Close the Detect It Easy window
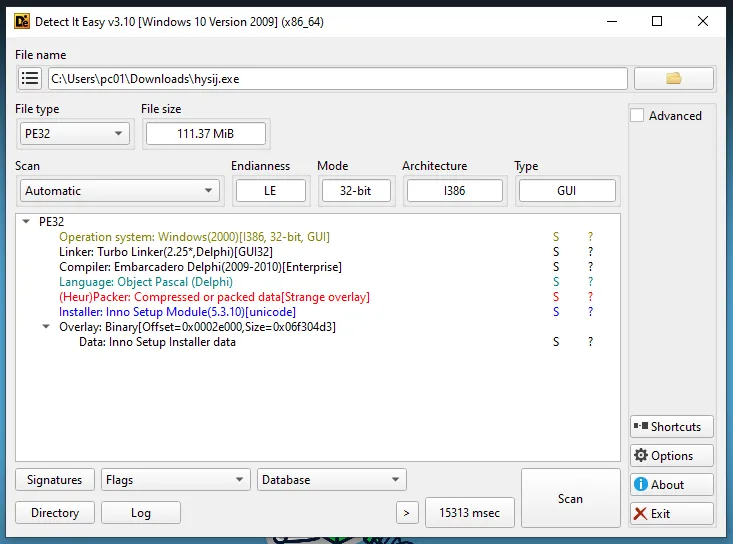The height and width of the screenshot is (544, 733). pos(703,21)
